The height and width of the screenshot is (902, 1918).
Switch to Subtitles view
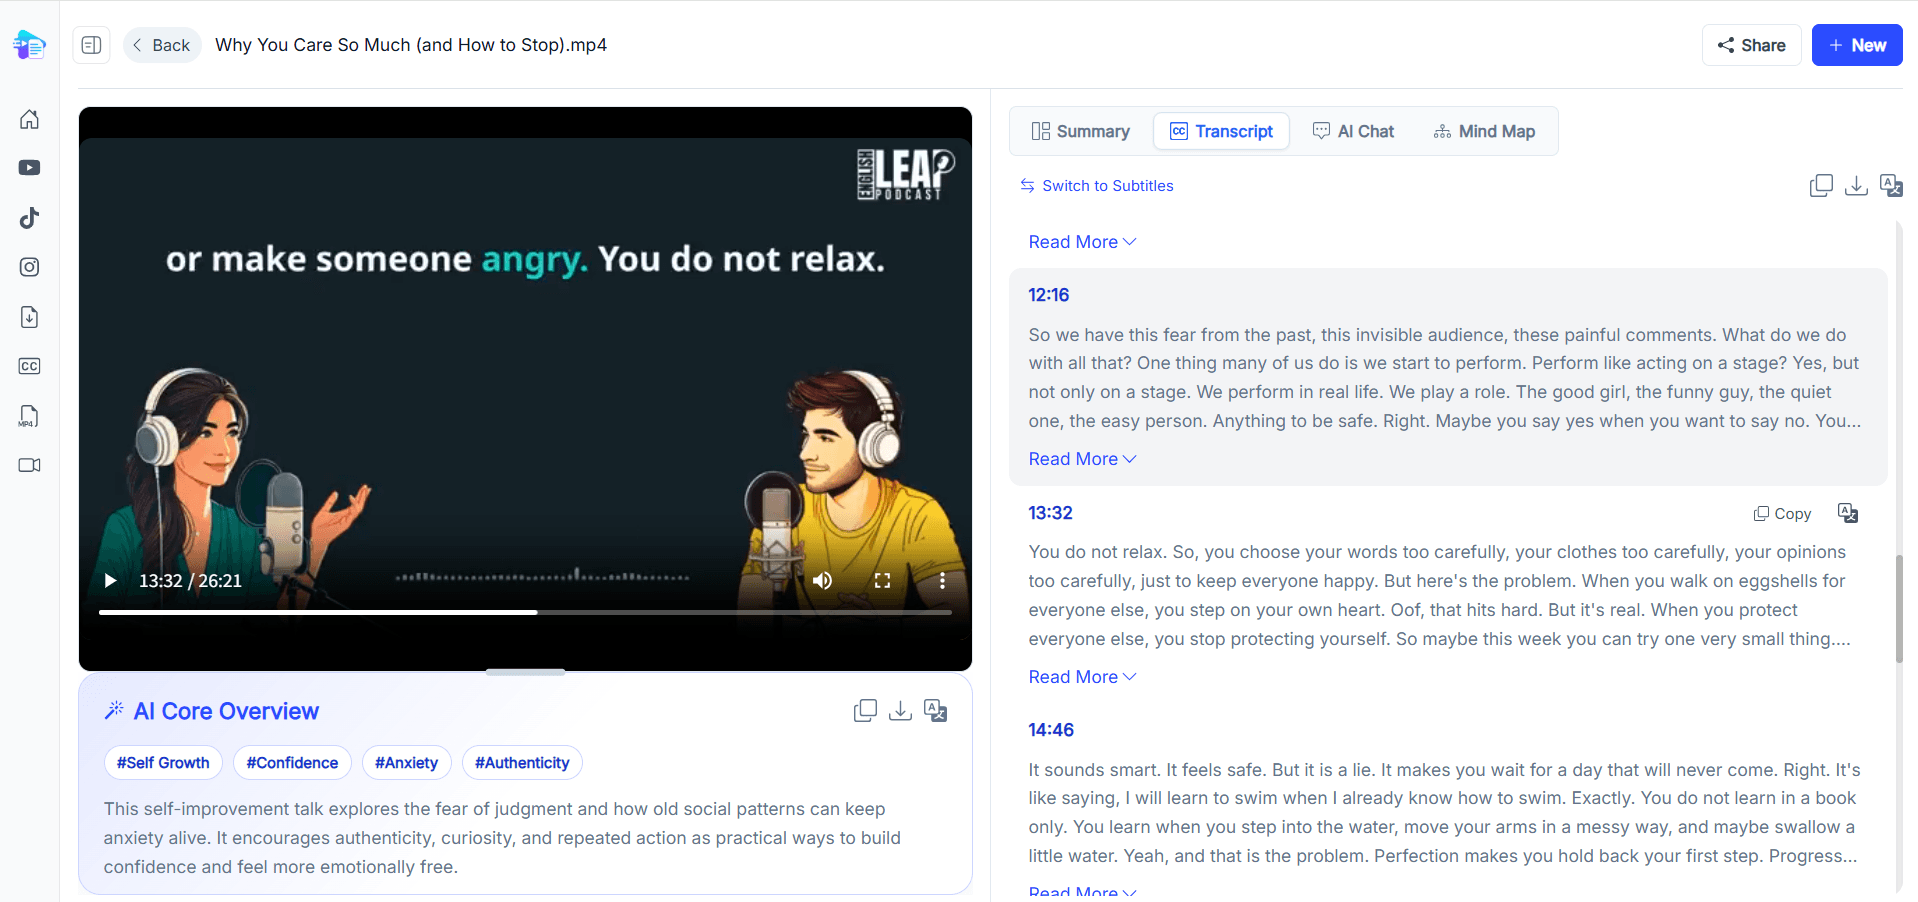tap(1097, 186)
